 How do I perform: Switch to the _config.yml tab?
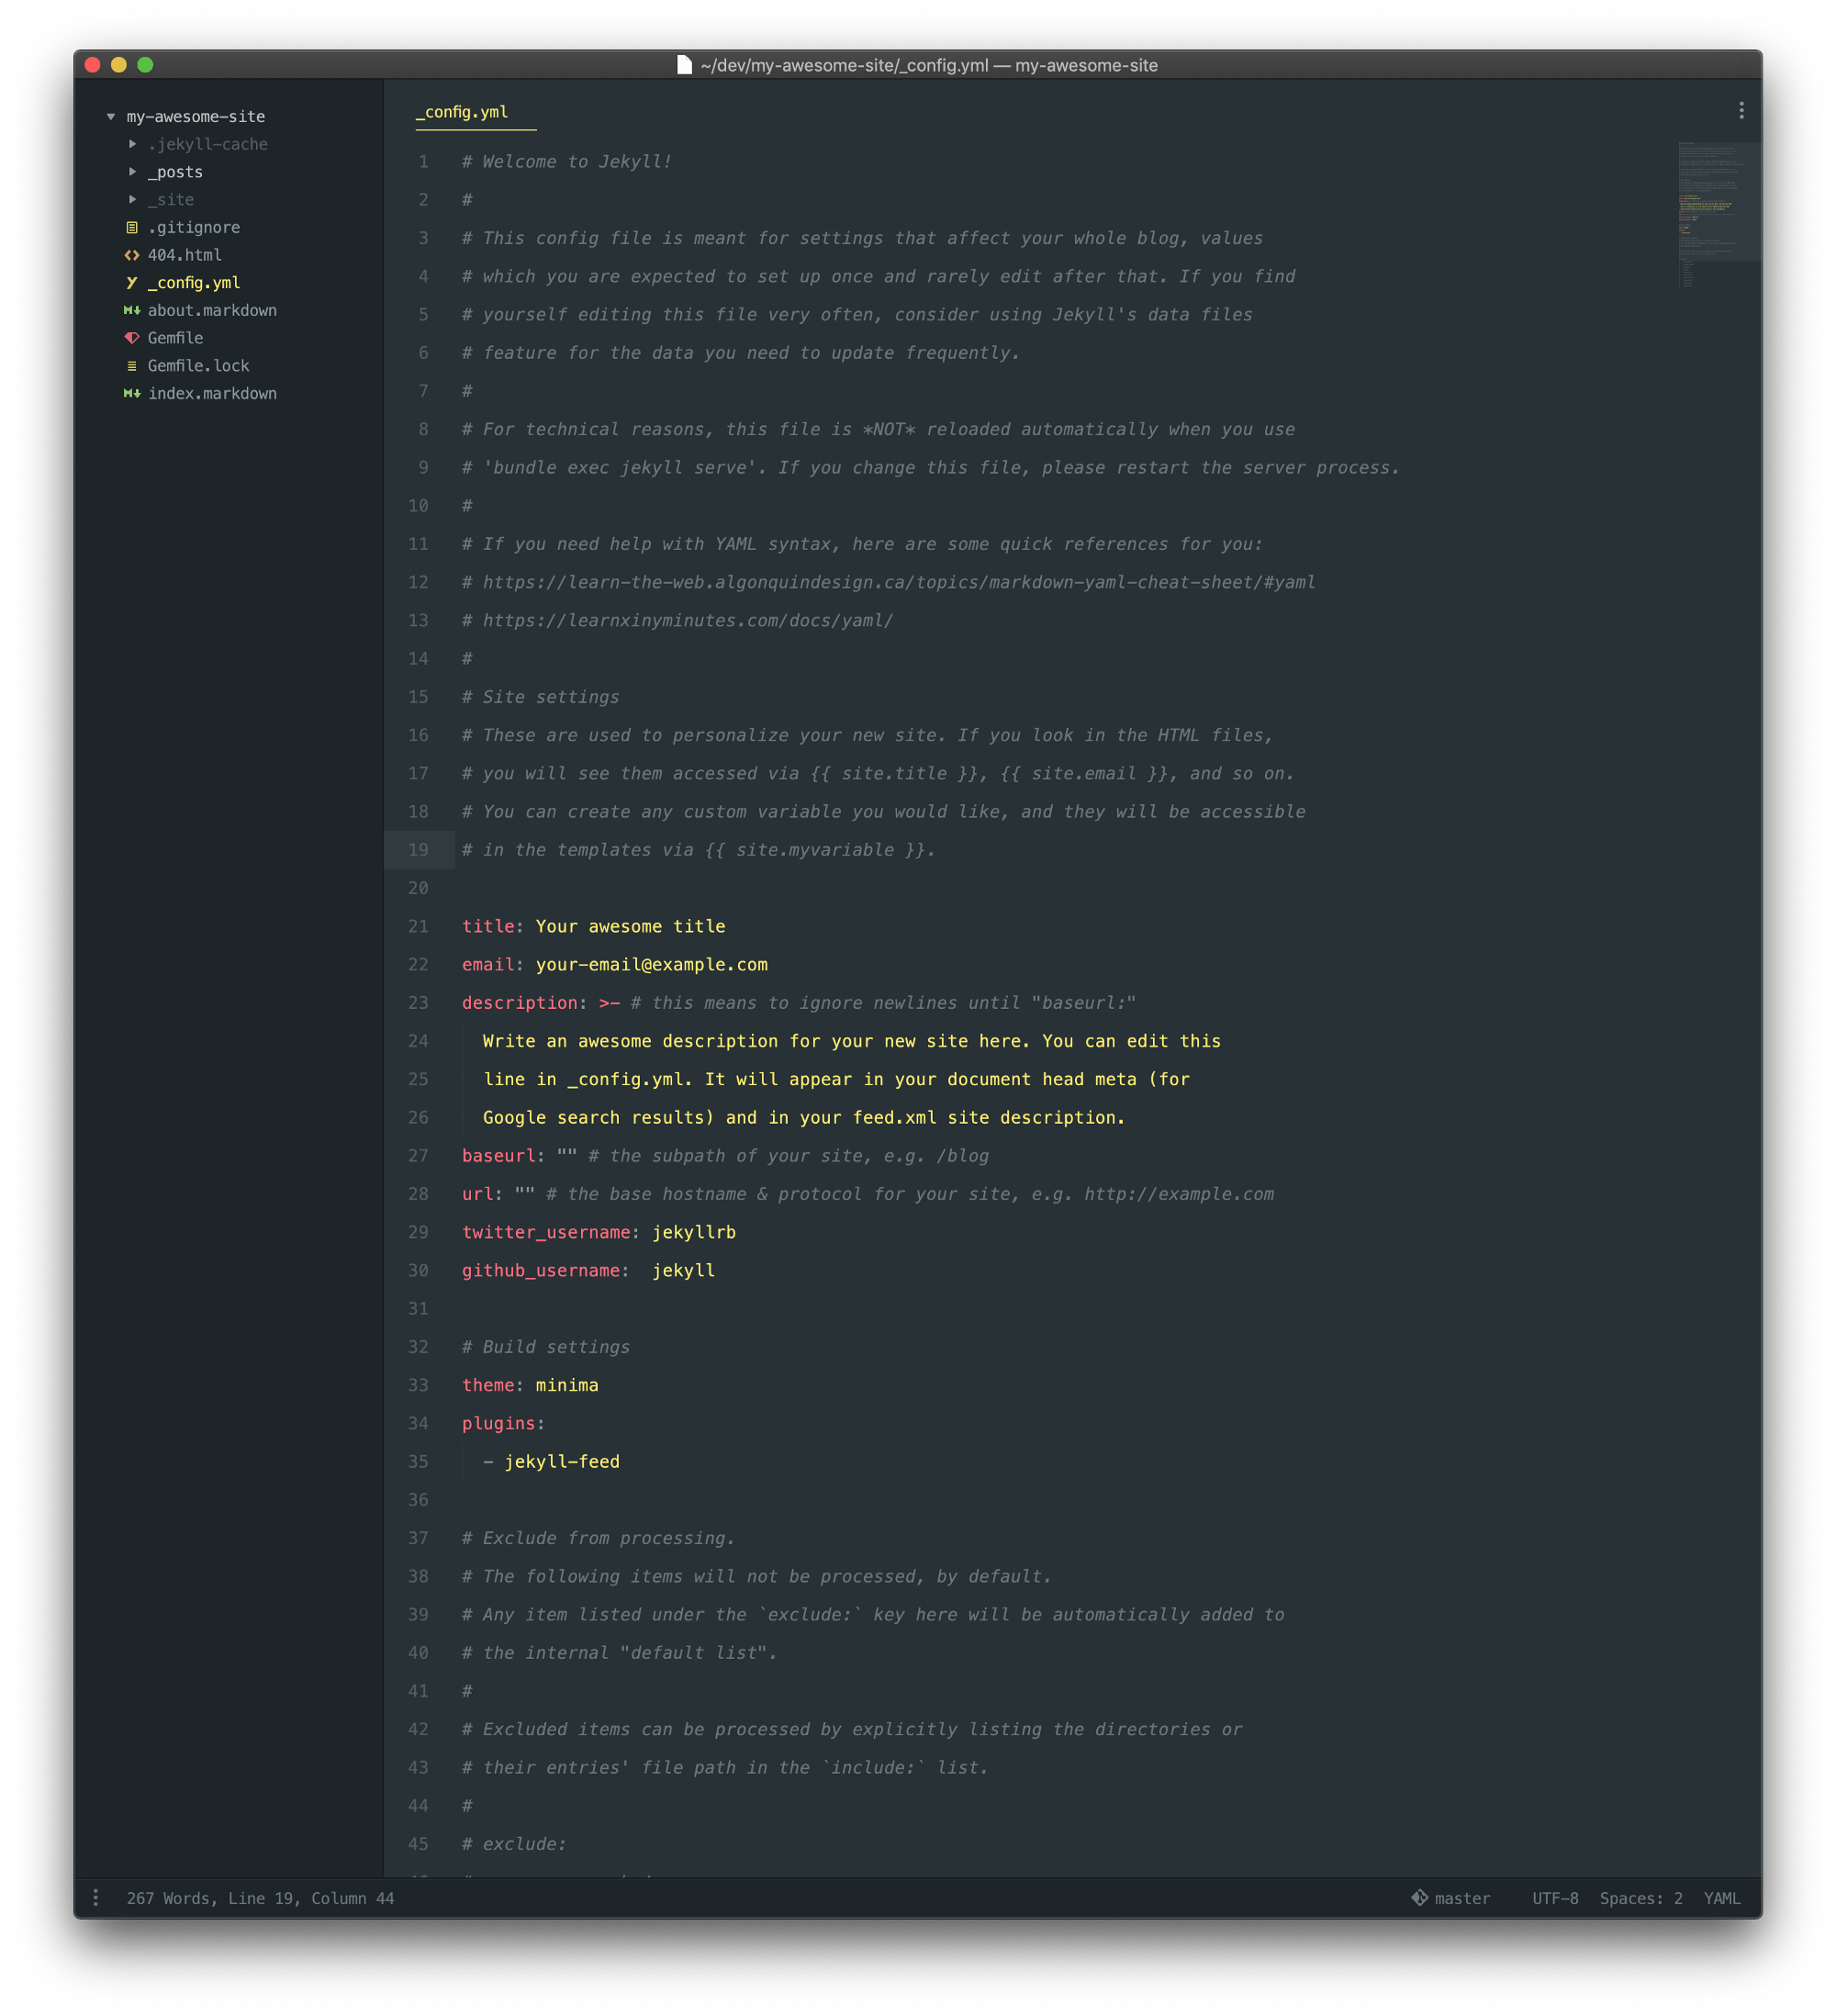click(462, 112)
